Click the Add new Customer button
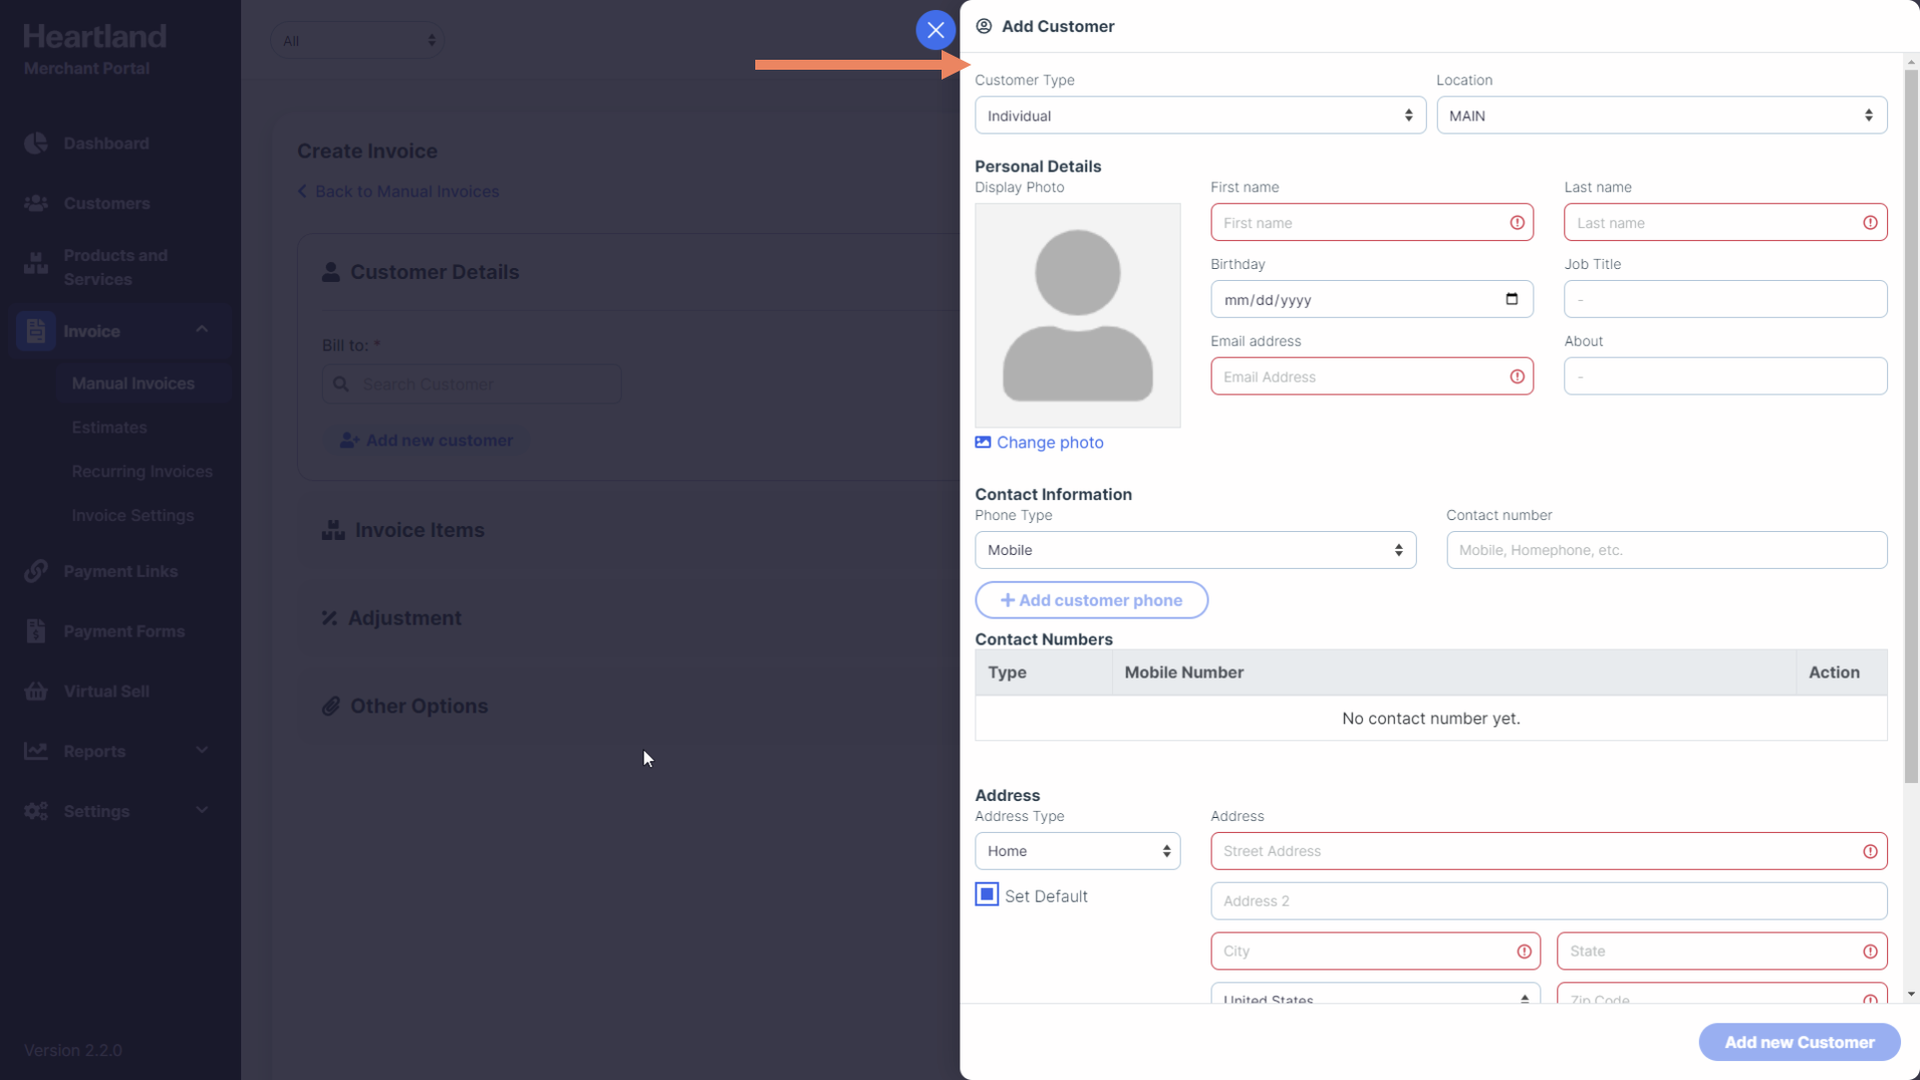 coord(1799,1042)
